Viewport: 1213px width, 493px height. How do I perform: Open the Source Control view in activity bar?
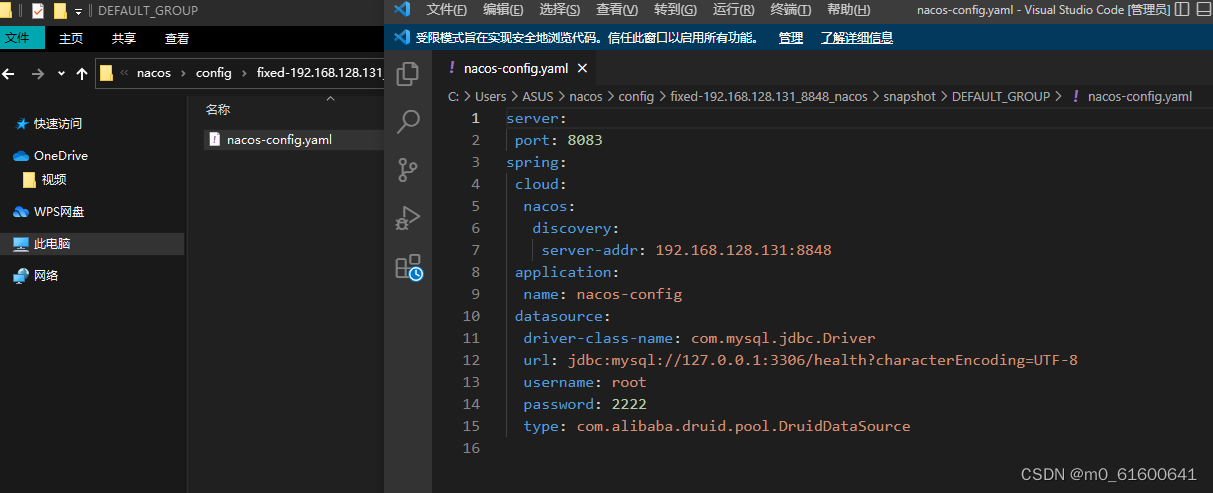click(408, 170)
